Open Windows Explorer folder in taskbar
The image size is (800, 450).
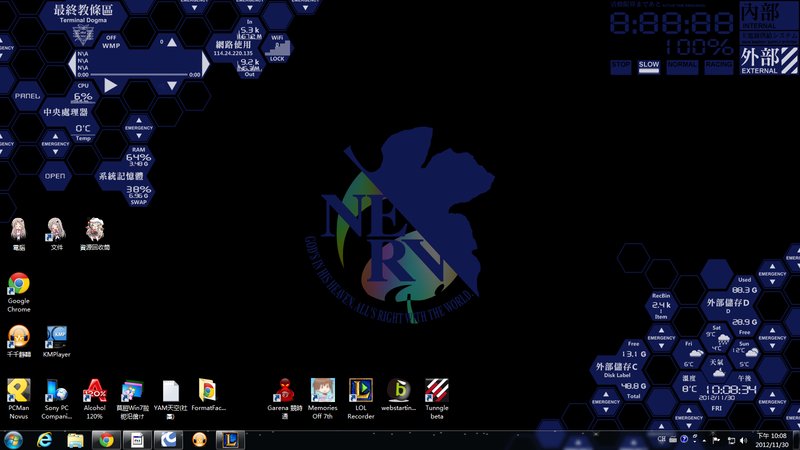point(75,440)
